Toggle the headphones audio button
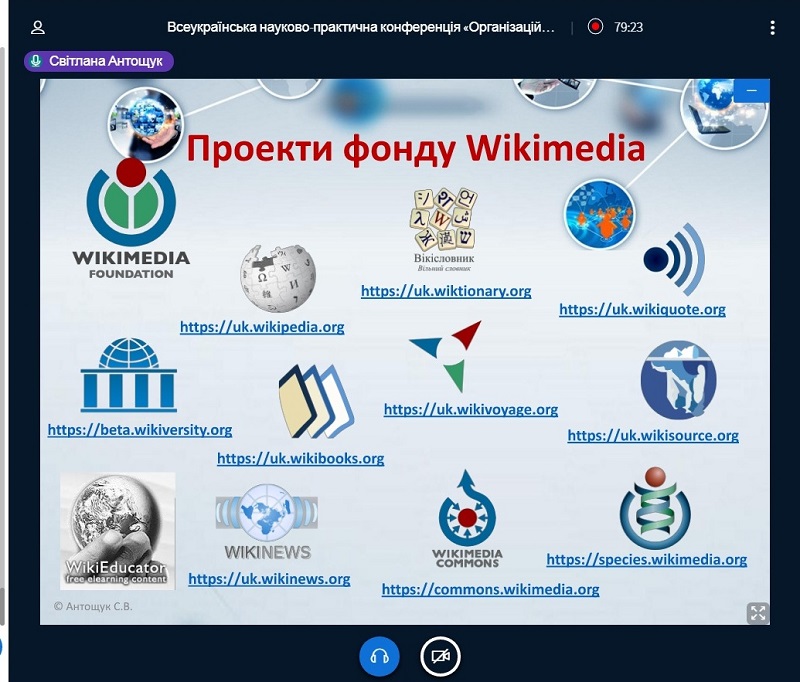800x682 pixels. coord(379,656)
